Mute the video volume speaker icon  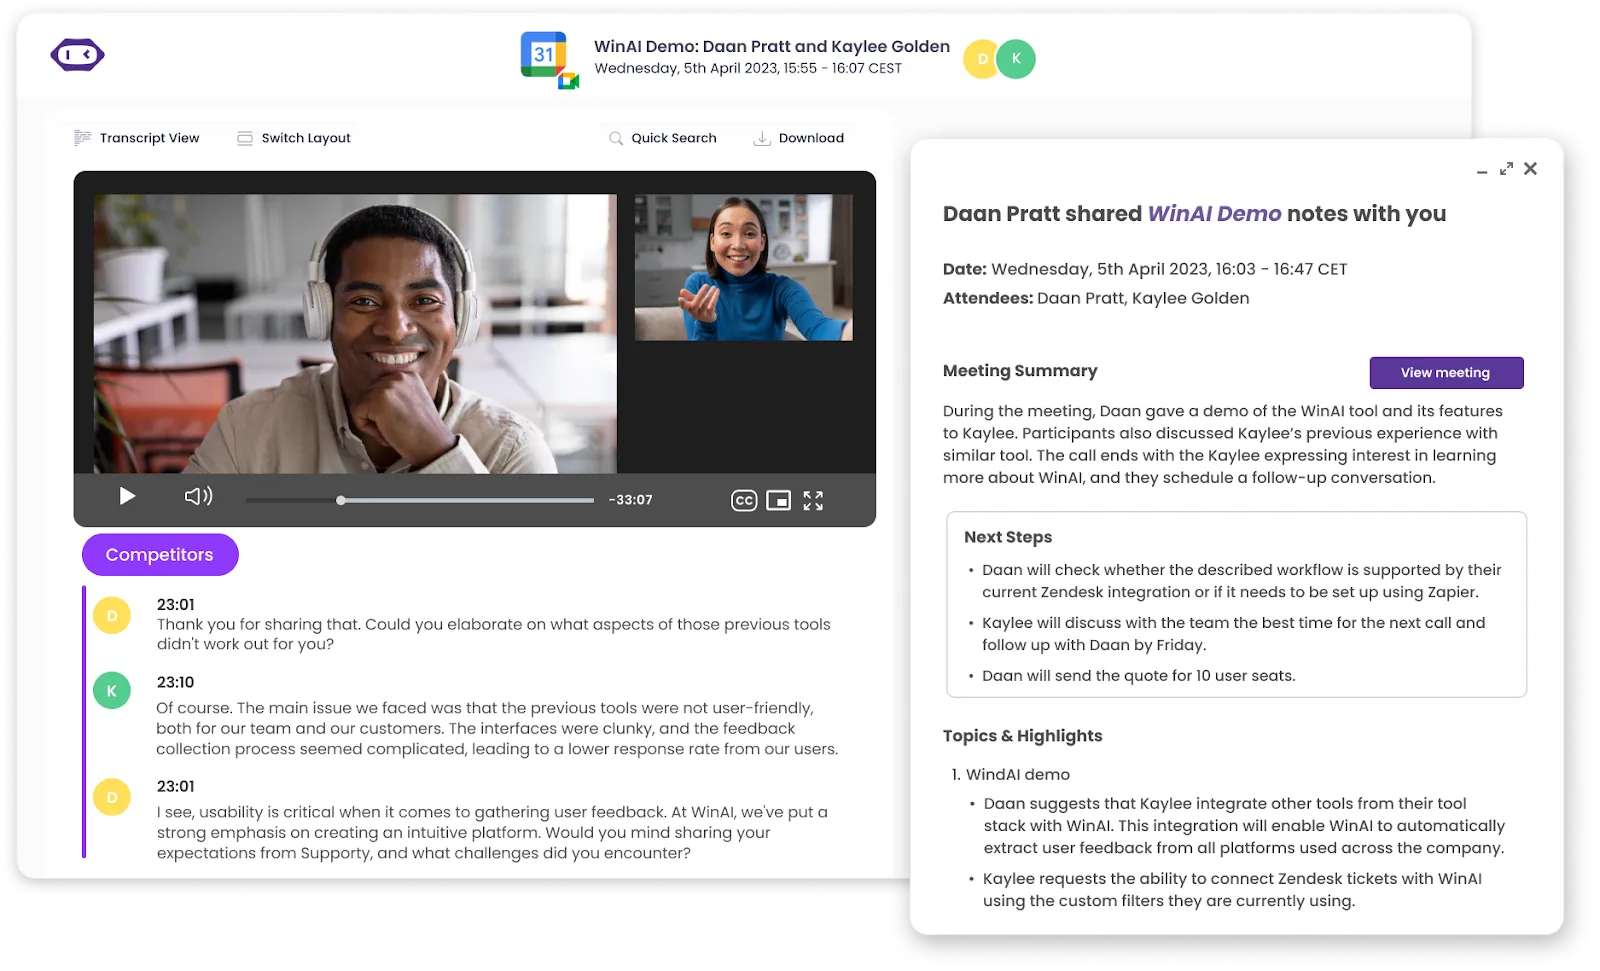coord(198,497)
